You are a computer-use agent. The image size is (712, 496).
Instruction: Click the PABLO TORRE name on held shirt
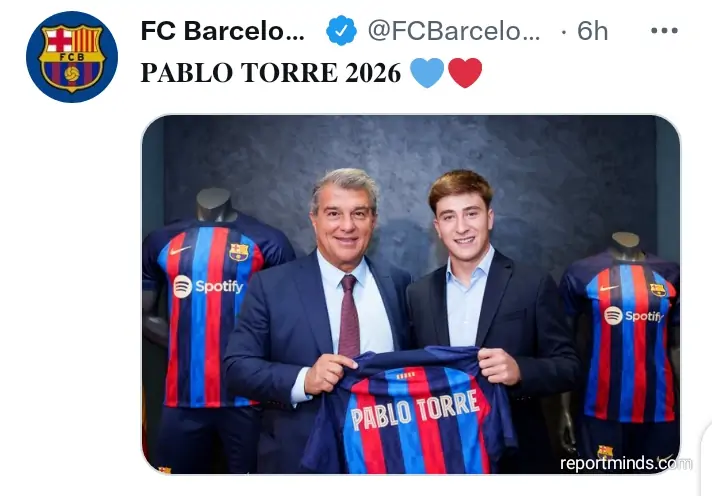tap(414, 408)
